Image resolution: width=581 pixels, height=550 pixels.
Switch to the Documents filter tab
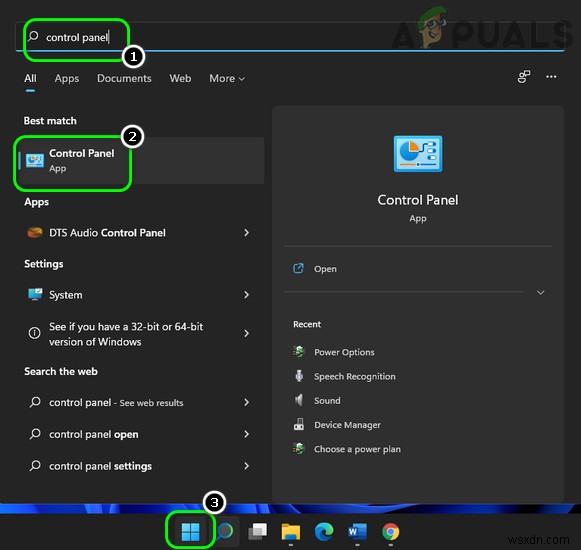pyautogui.click(x=124, y=79)
